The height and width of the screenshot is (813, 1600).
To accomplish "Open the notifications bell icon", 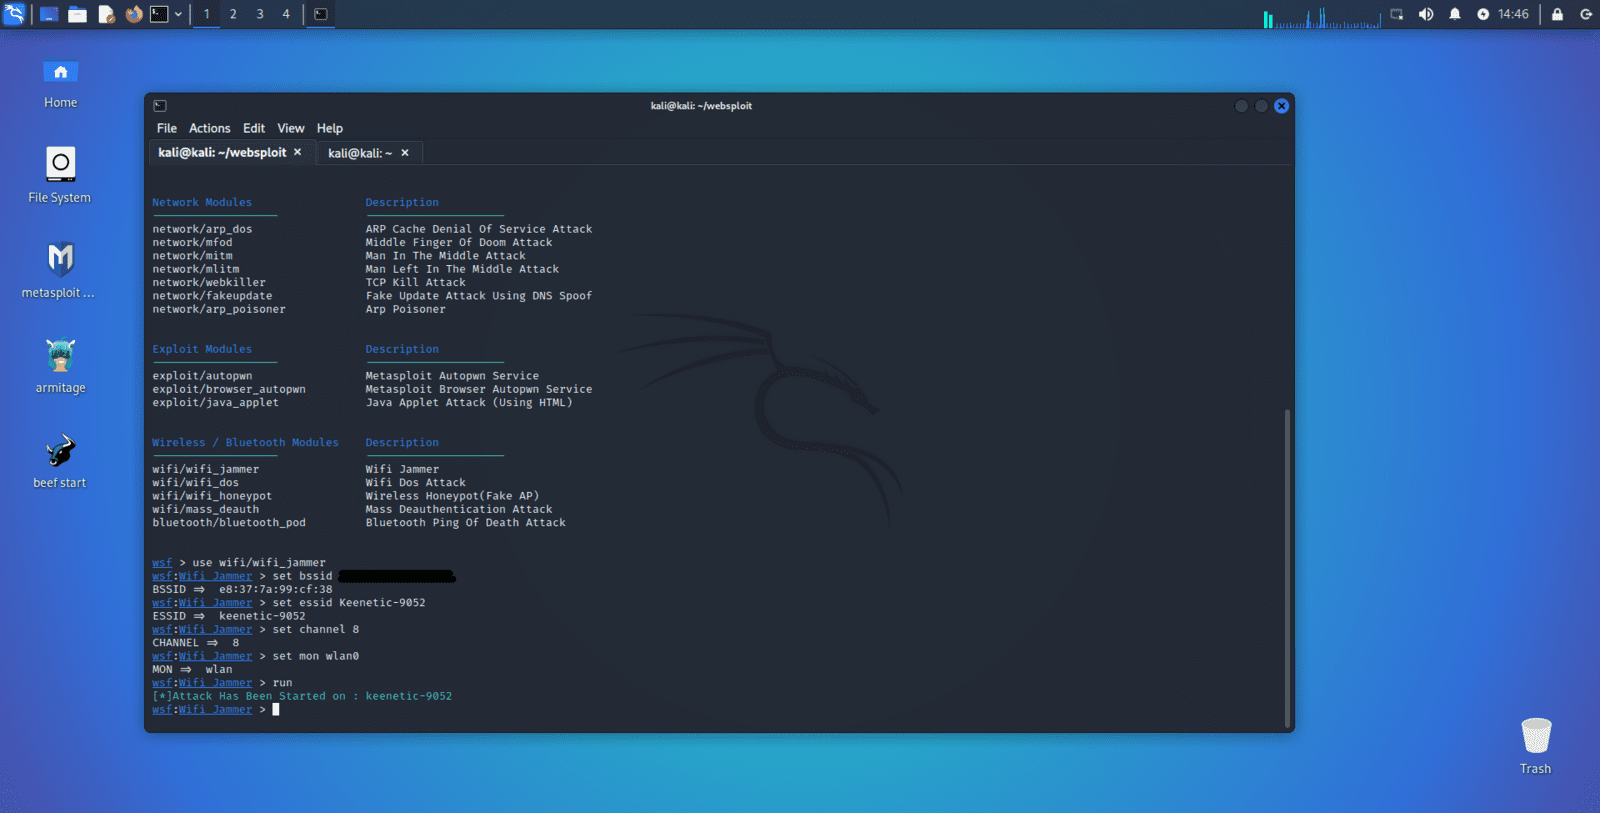I will click(x=1455, y=14).
